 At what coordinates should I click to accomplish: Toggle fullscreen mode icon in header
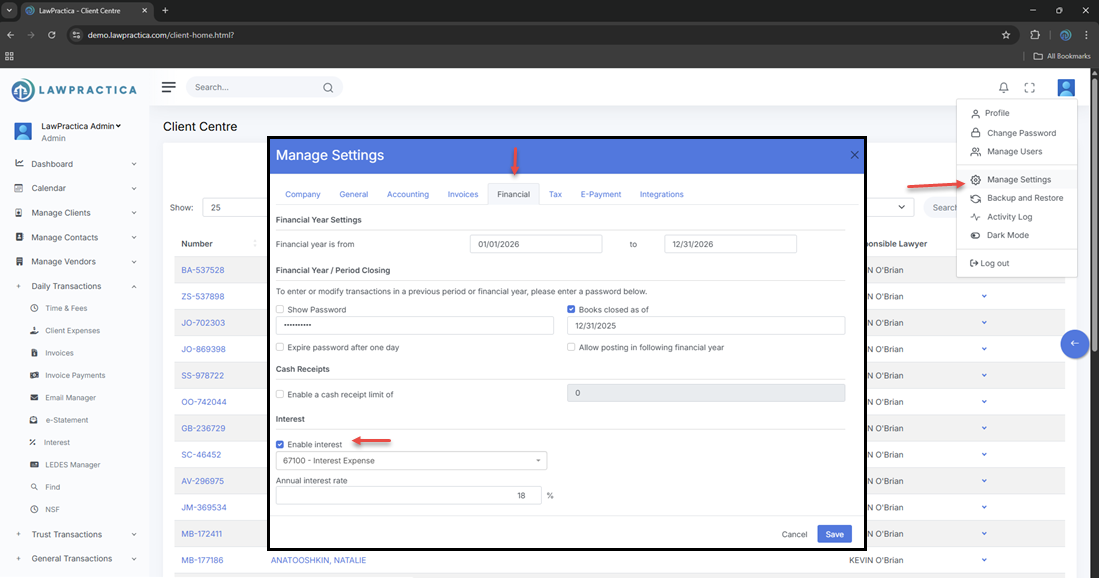pos(1029,88)
